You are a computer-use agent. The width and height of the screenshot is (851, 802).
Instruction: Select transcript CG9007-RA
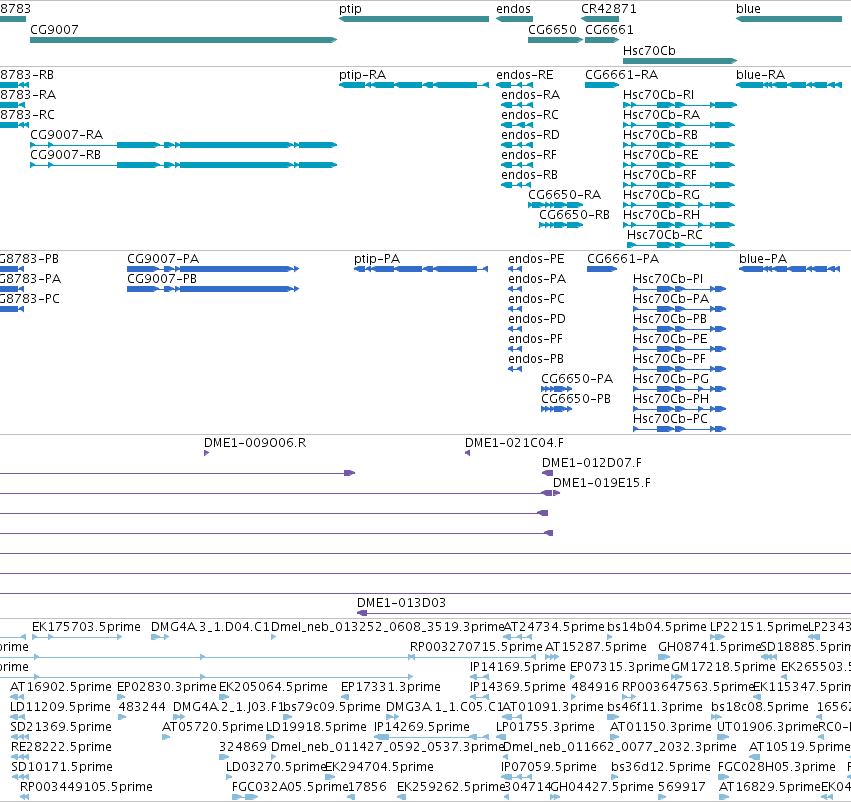click(x=183, y=145)
